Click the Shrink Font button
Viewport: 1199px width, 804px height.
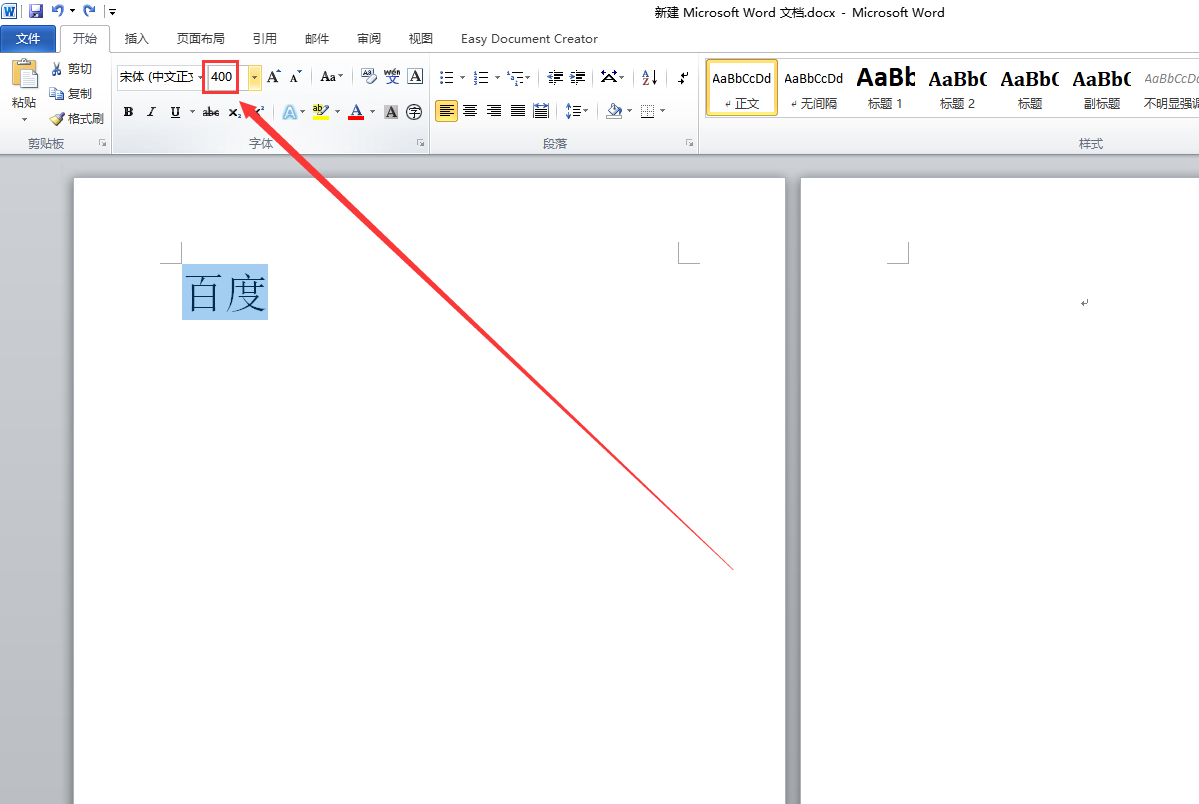click(295, 76)
